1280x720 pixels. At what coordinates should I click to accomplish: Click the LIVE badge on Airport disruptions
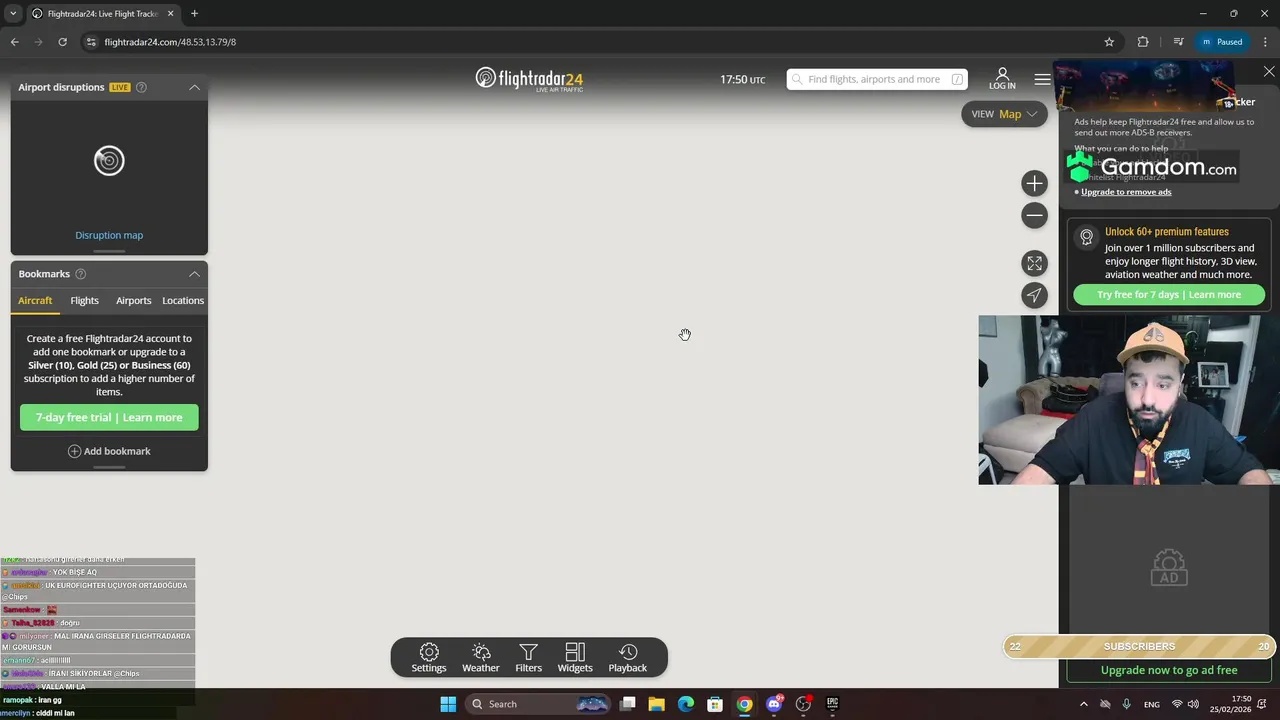click(119, 87)
